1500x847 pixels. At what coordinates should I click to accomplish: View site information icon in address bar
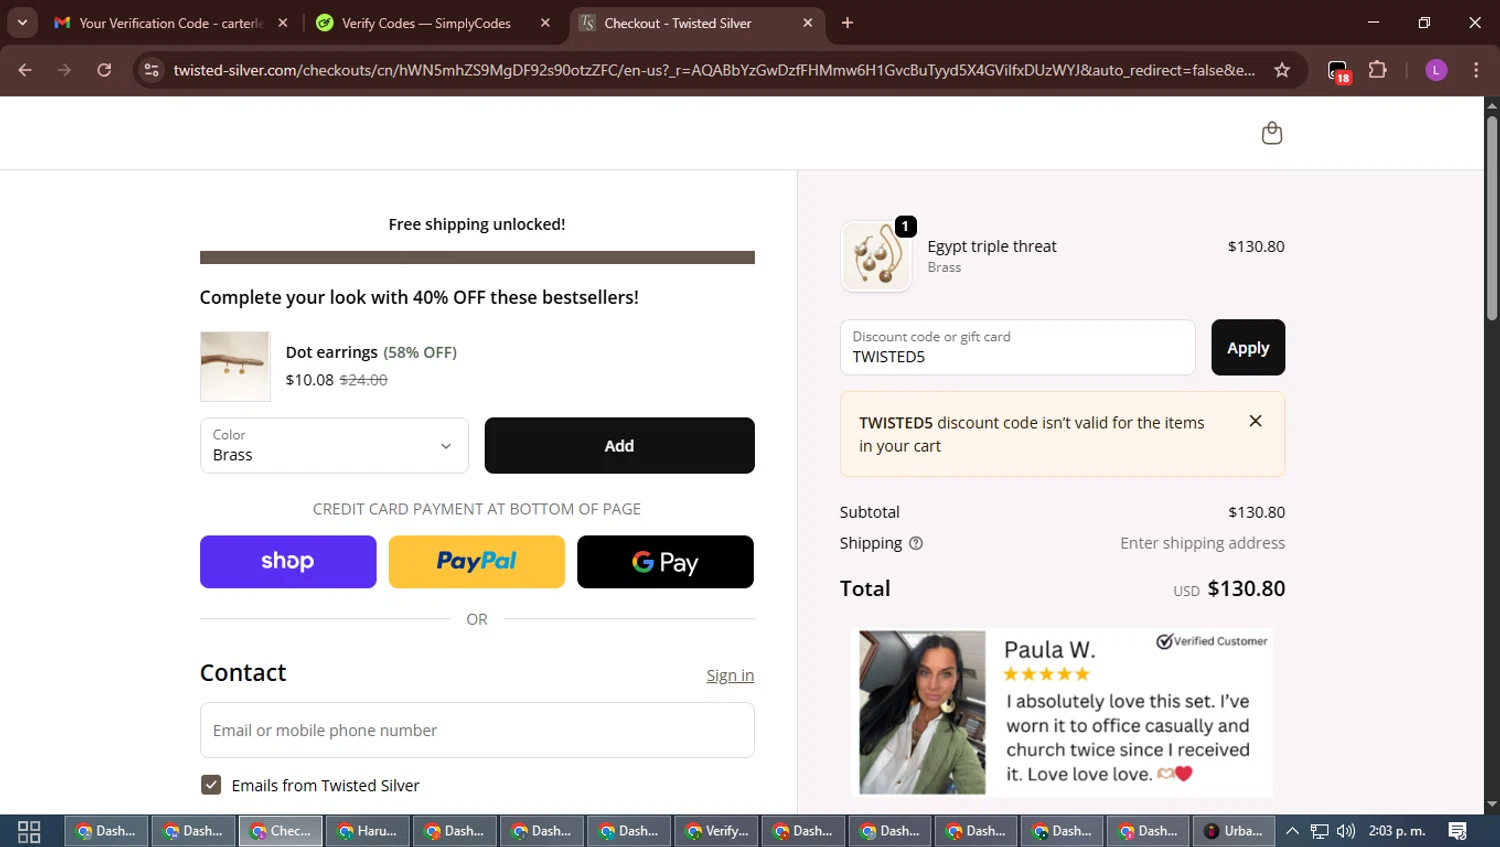pos(151,70)
